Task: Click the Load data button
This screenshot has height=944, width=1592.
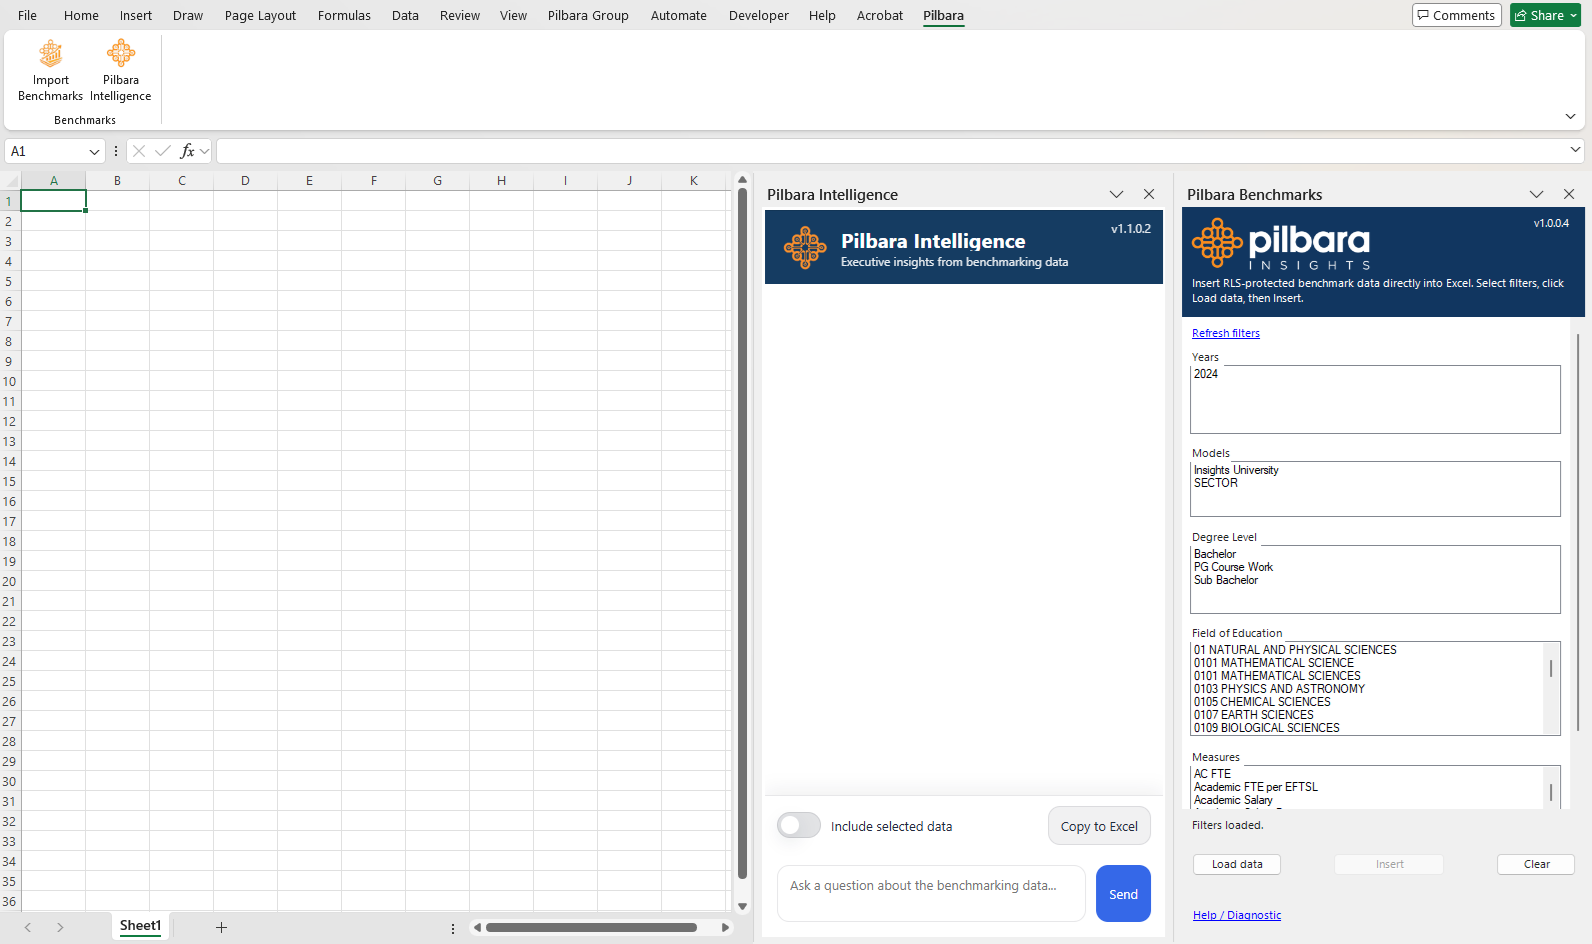Action: tap(1237, 864)
